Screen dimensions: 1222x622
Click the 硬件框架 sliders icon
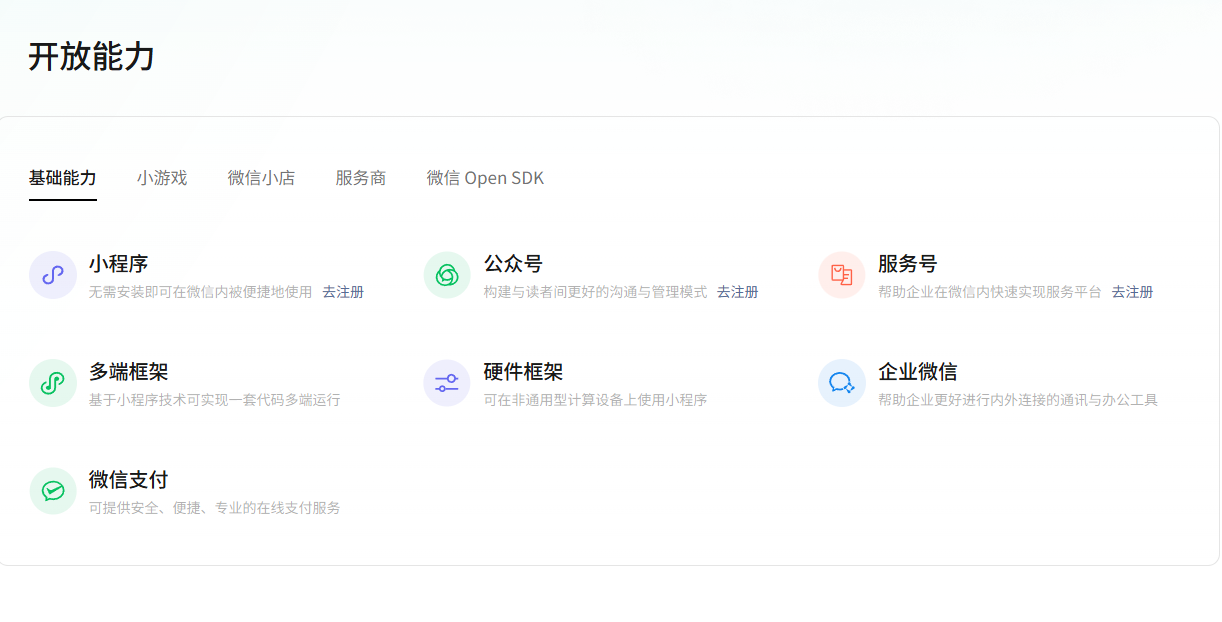(447, 383)
